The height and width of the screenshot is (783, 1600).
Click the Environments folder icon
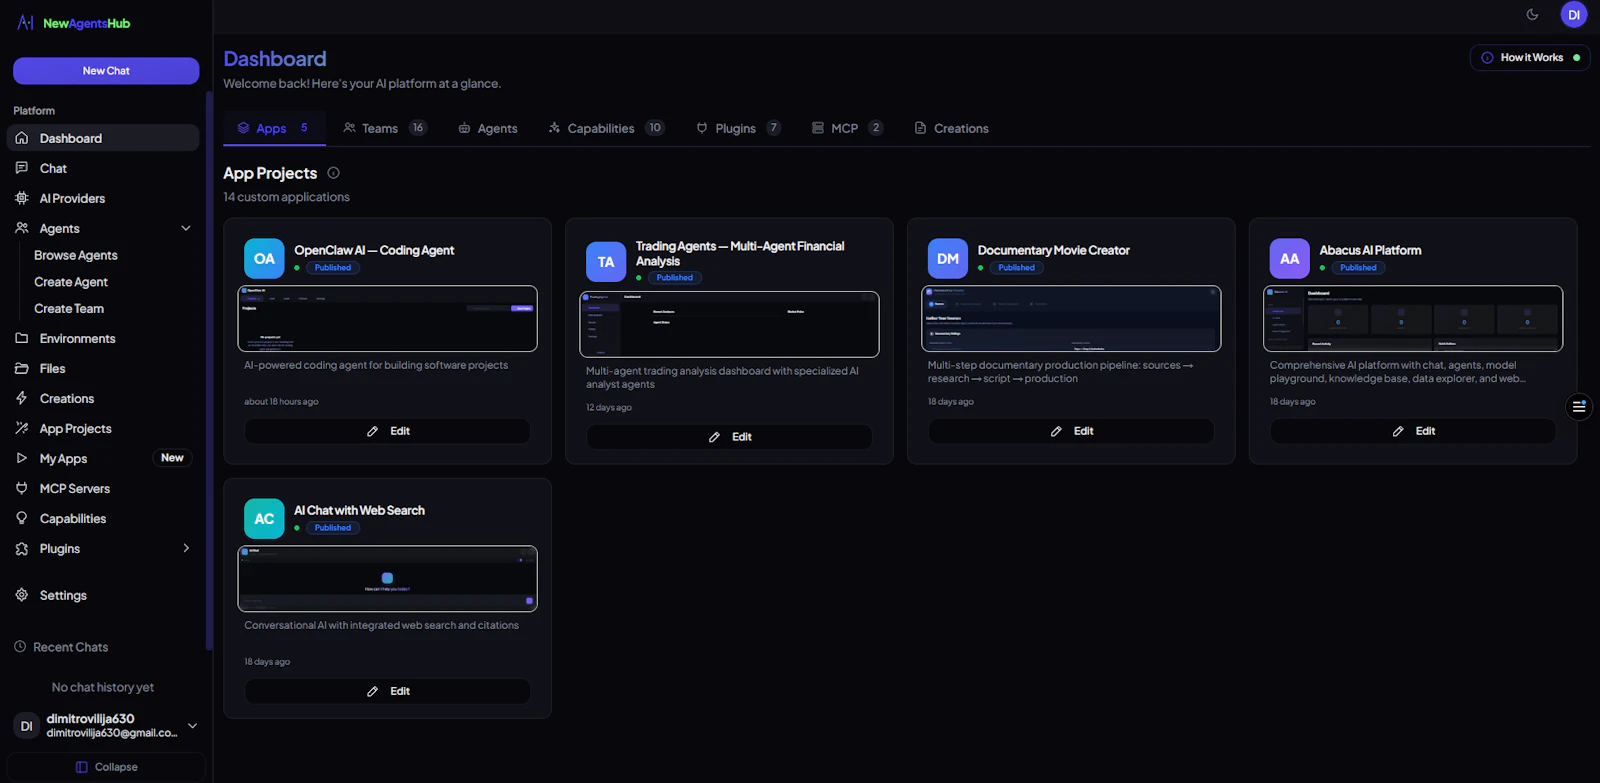[x=22, y=338]
